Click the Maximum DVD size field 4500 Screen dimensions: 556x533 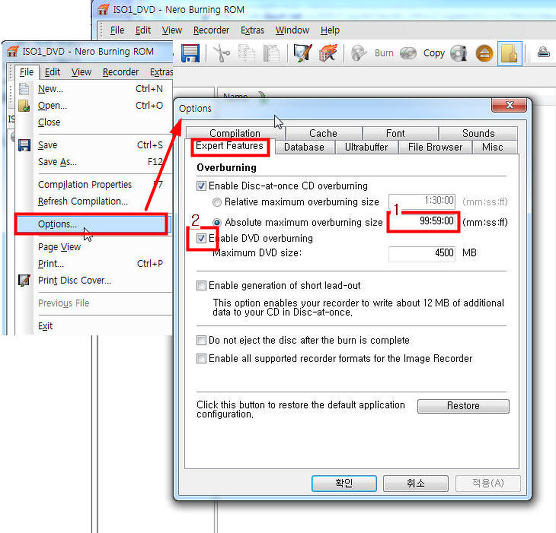[422, 253]
